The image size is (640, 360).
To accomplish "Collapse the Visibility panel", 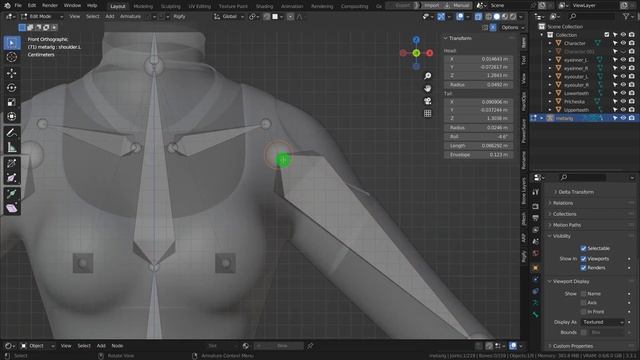I will (x=562, y=236).
